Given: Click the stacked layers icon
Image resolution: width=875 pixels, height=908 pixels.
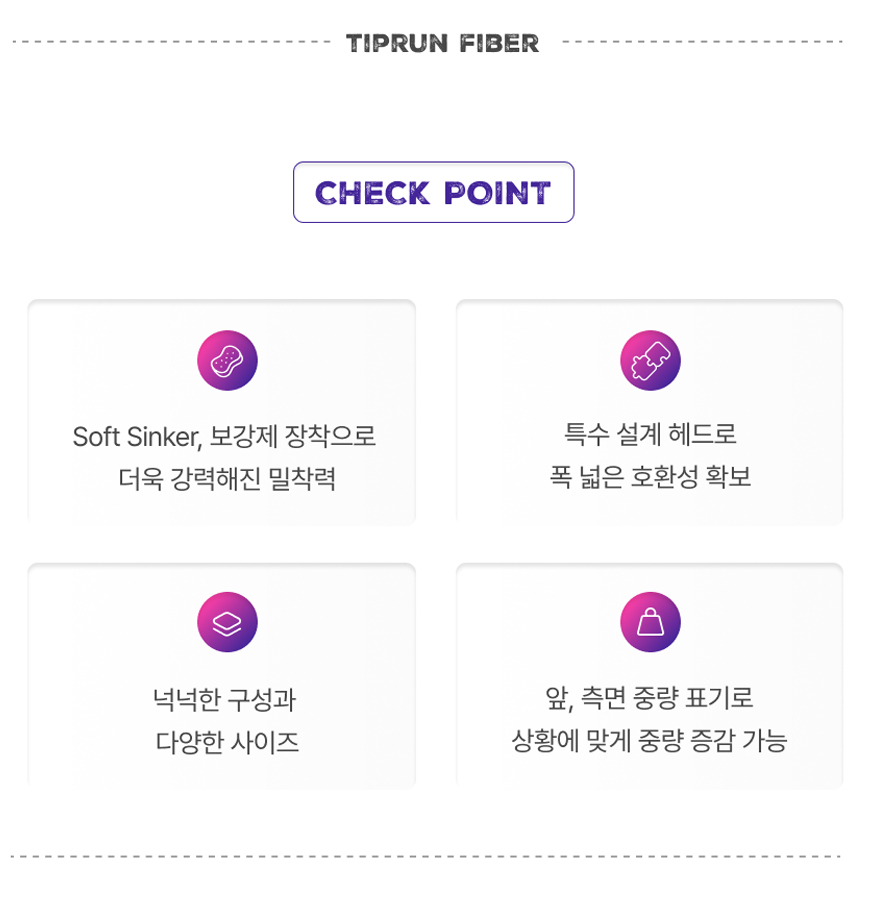Looking at the screenshot, I should click(227, 622).
